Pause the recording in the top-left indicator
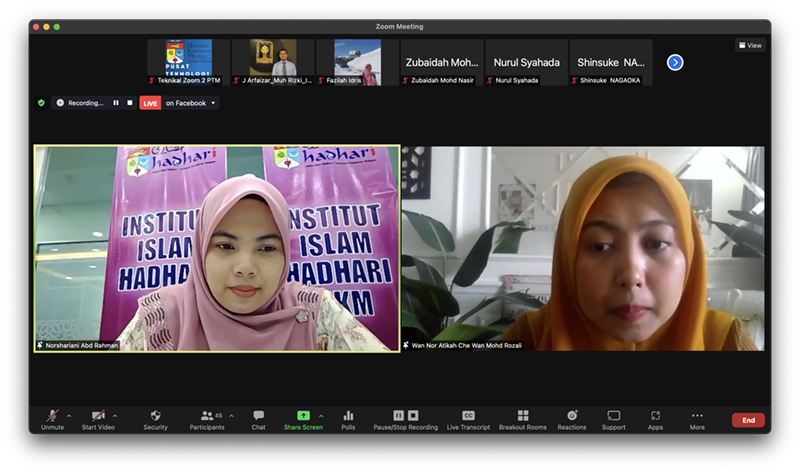Viewport: 800px width, 472px height. click(116, 102)
